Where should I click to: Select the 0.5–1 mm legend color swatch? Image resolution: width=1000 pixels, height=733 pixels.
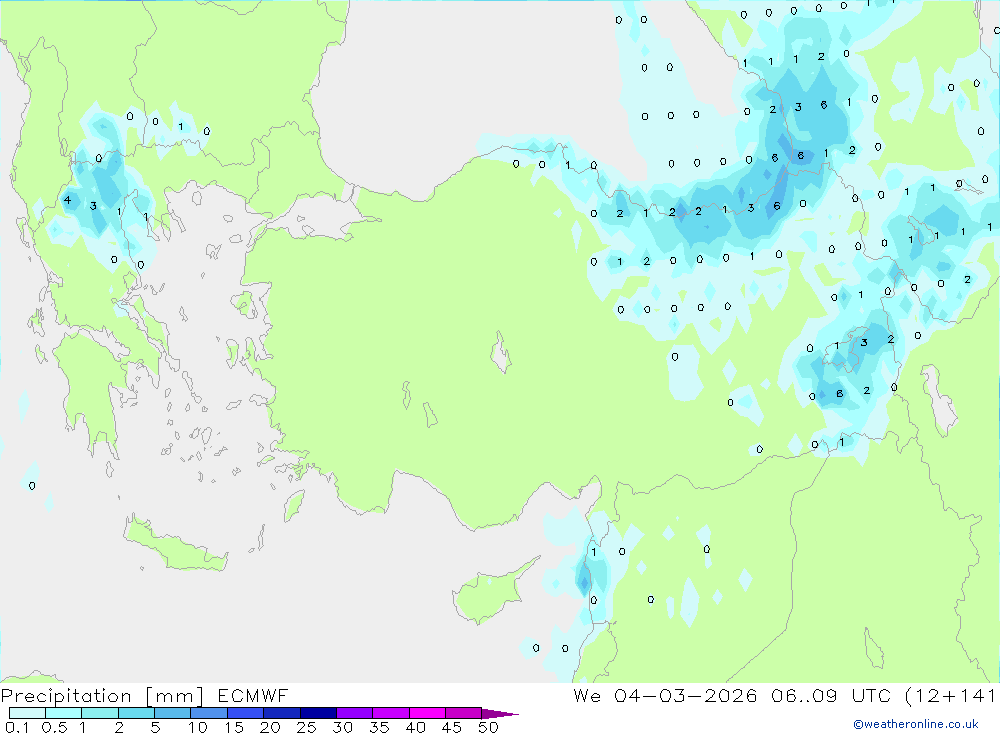[x=64, y=713]
